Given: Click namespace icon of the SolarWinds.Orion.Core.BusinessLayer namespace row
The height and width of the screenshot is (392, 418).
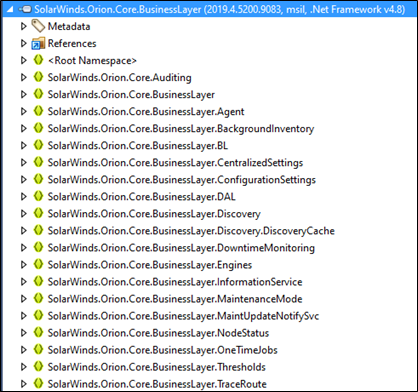Looking at the screenshot, I should coord(38,94).
